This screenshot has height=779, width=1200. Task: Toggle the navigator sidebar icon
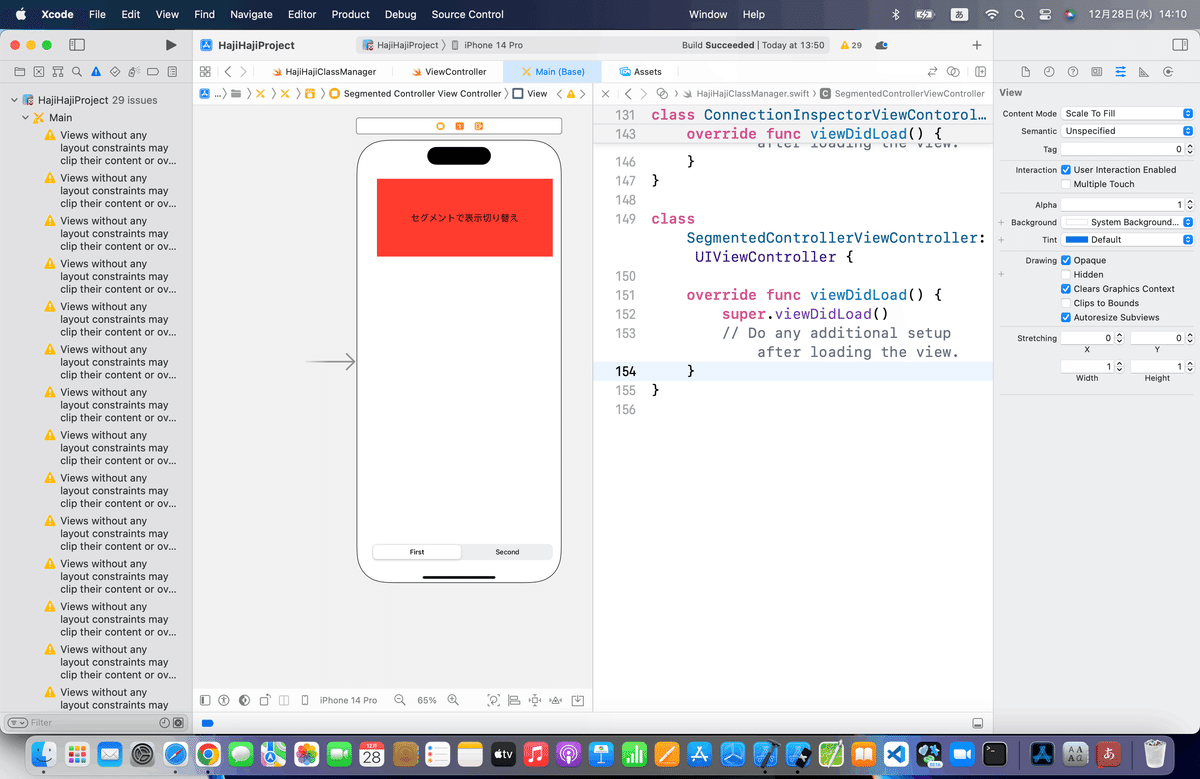[x=77, y=45]
